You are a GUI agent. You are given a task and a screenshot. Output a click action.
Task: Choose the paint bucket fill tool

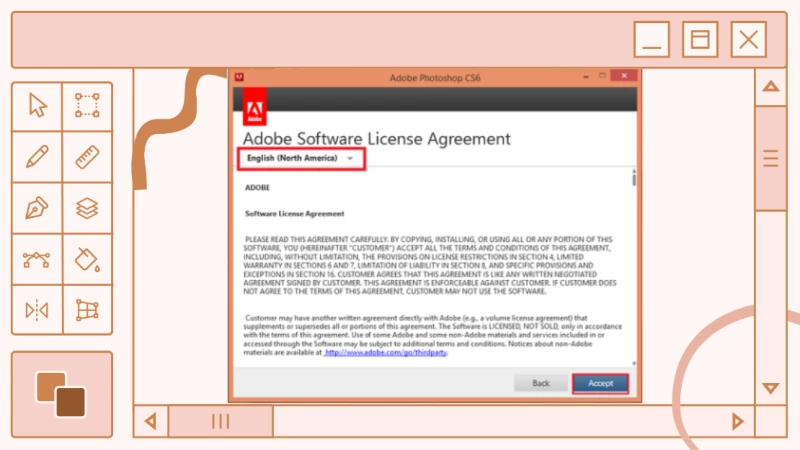click(x=87, y=259)
